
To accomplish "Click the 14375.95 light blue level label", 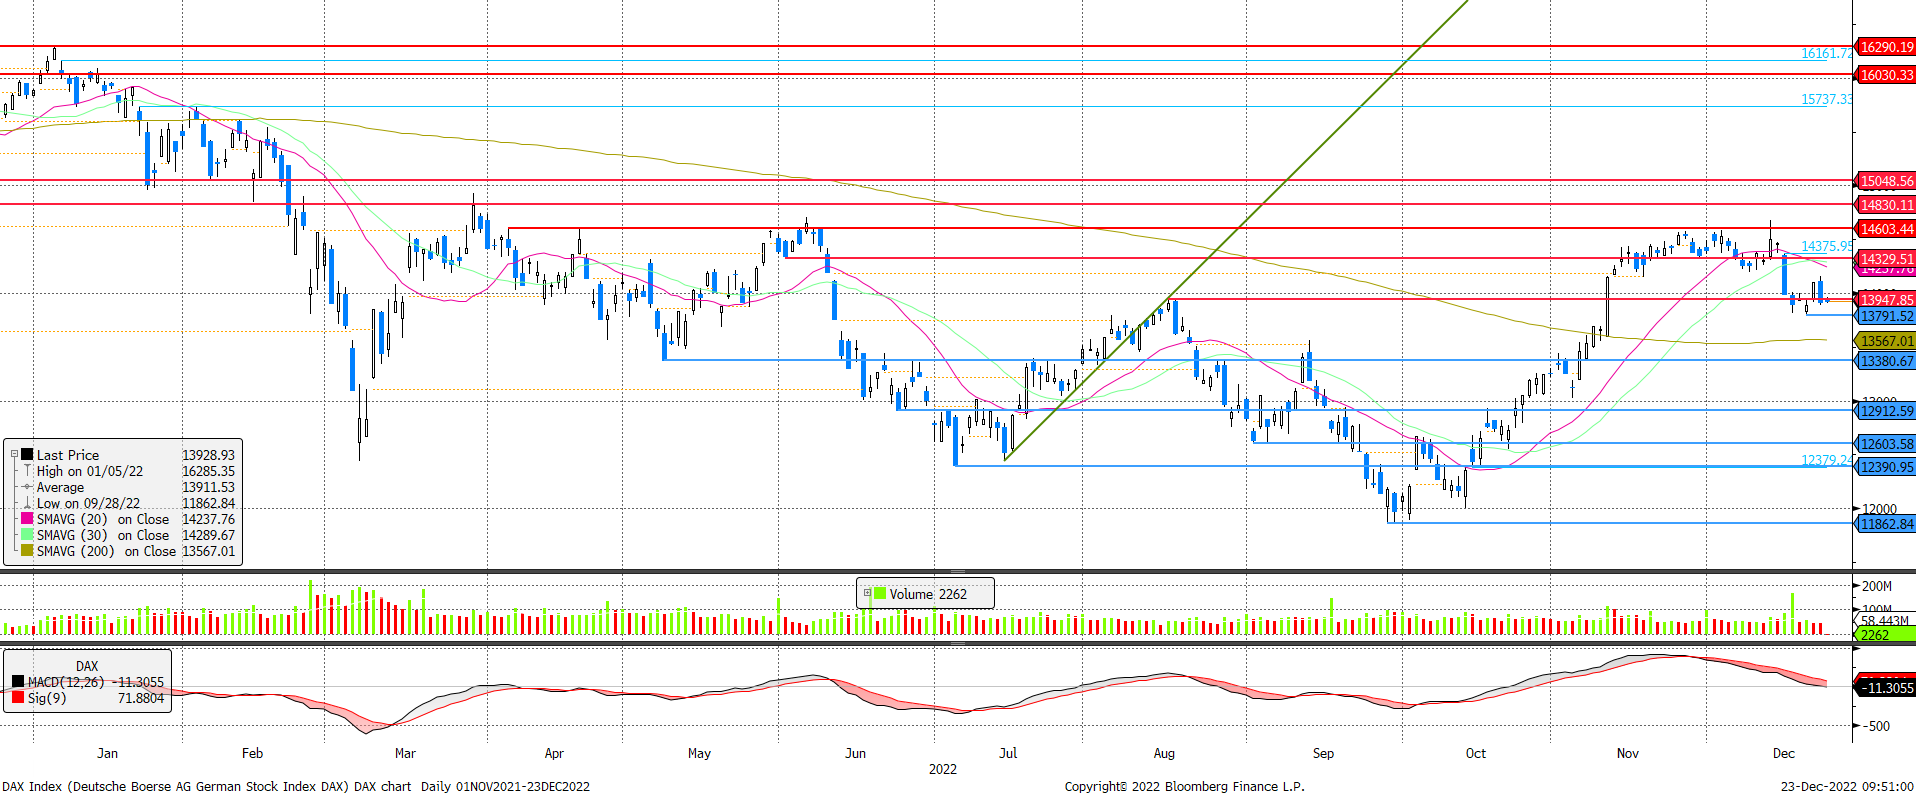I will (x=1826, y=246).
